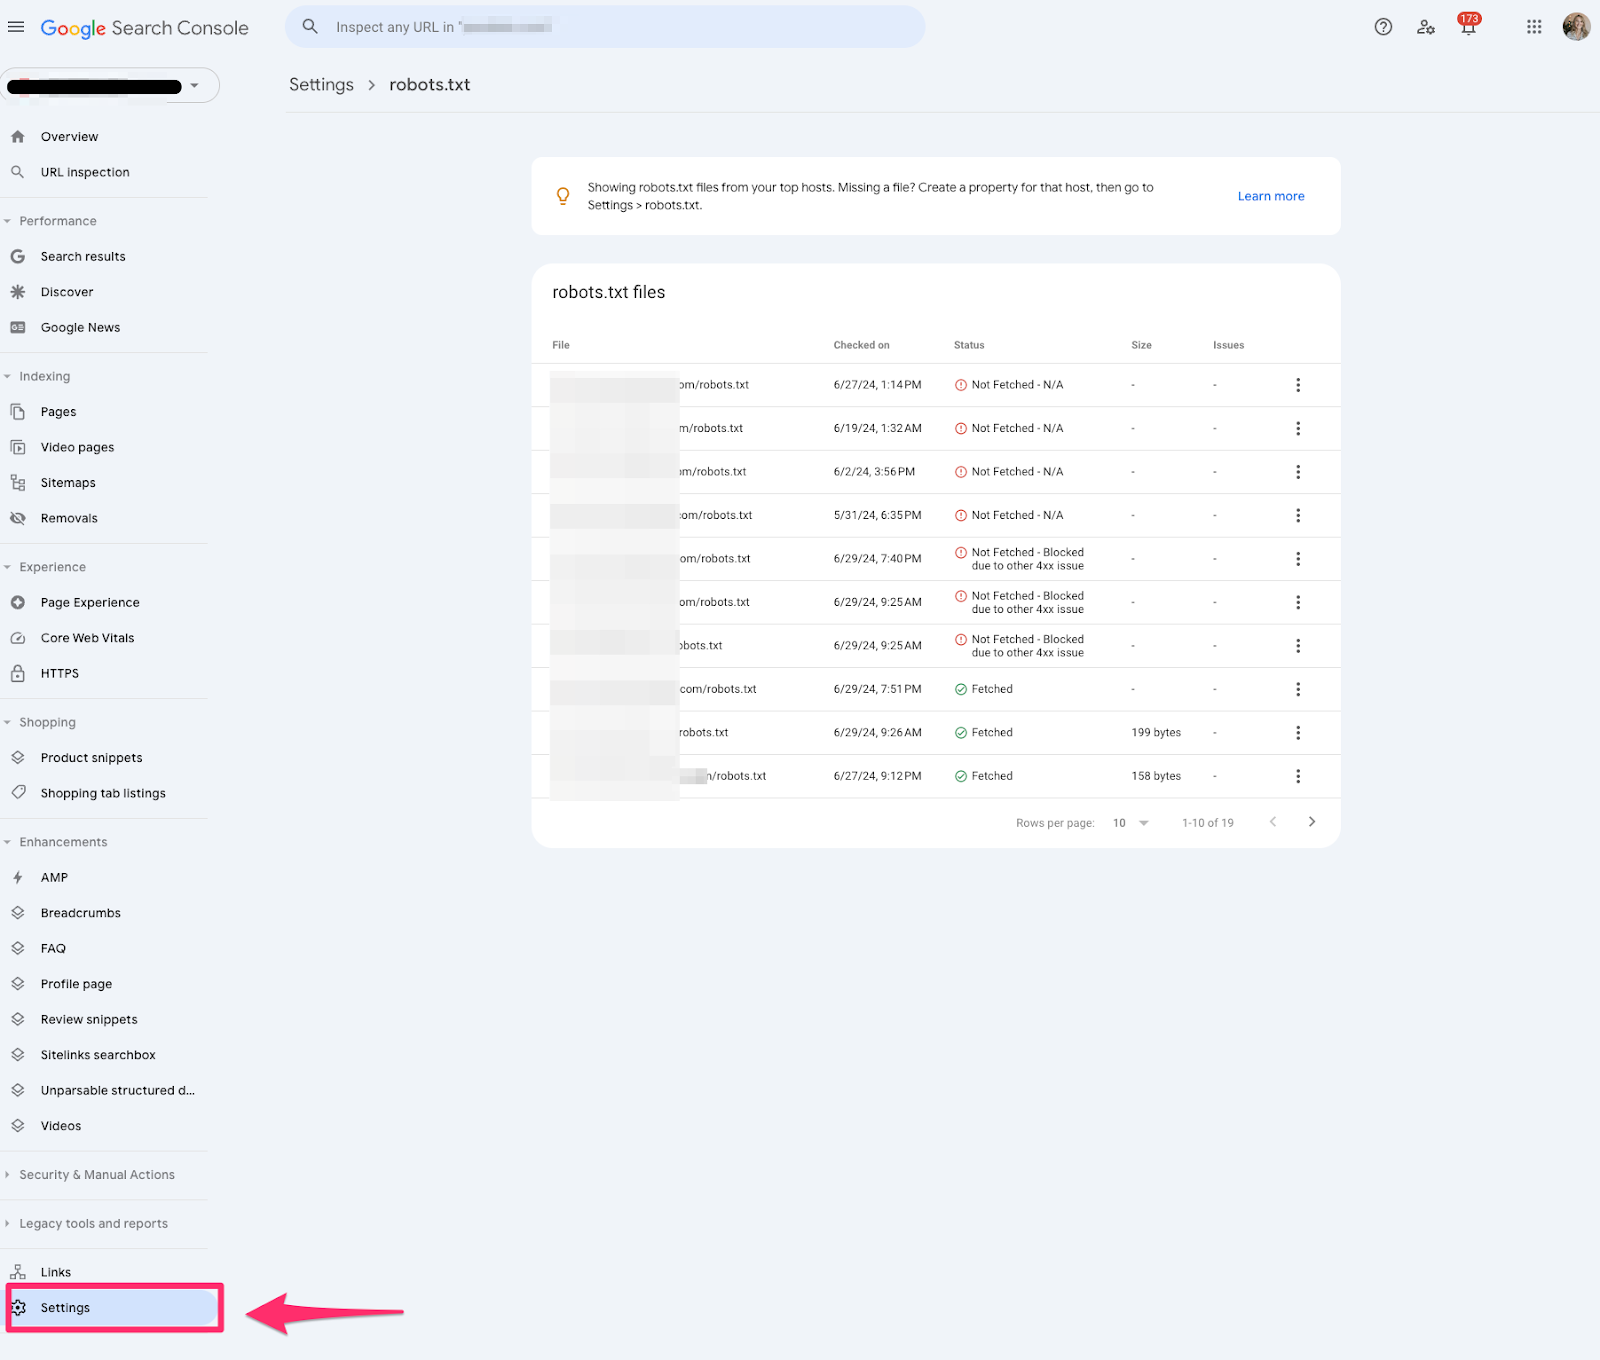Open users and permissions icon

[x=1426, y=27]
